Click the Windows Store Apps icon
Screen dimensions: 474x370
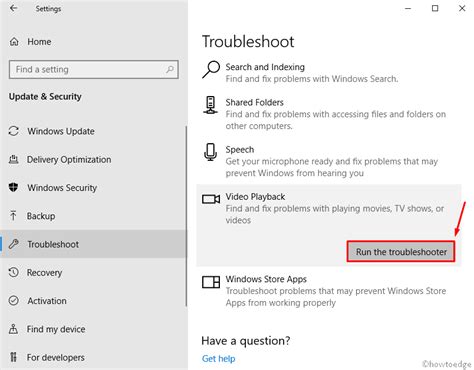pos(211,282)
